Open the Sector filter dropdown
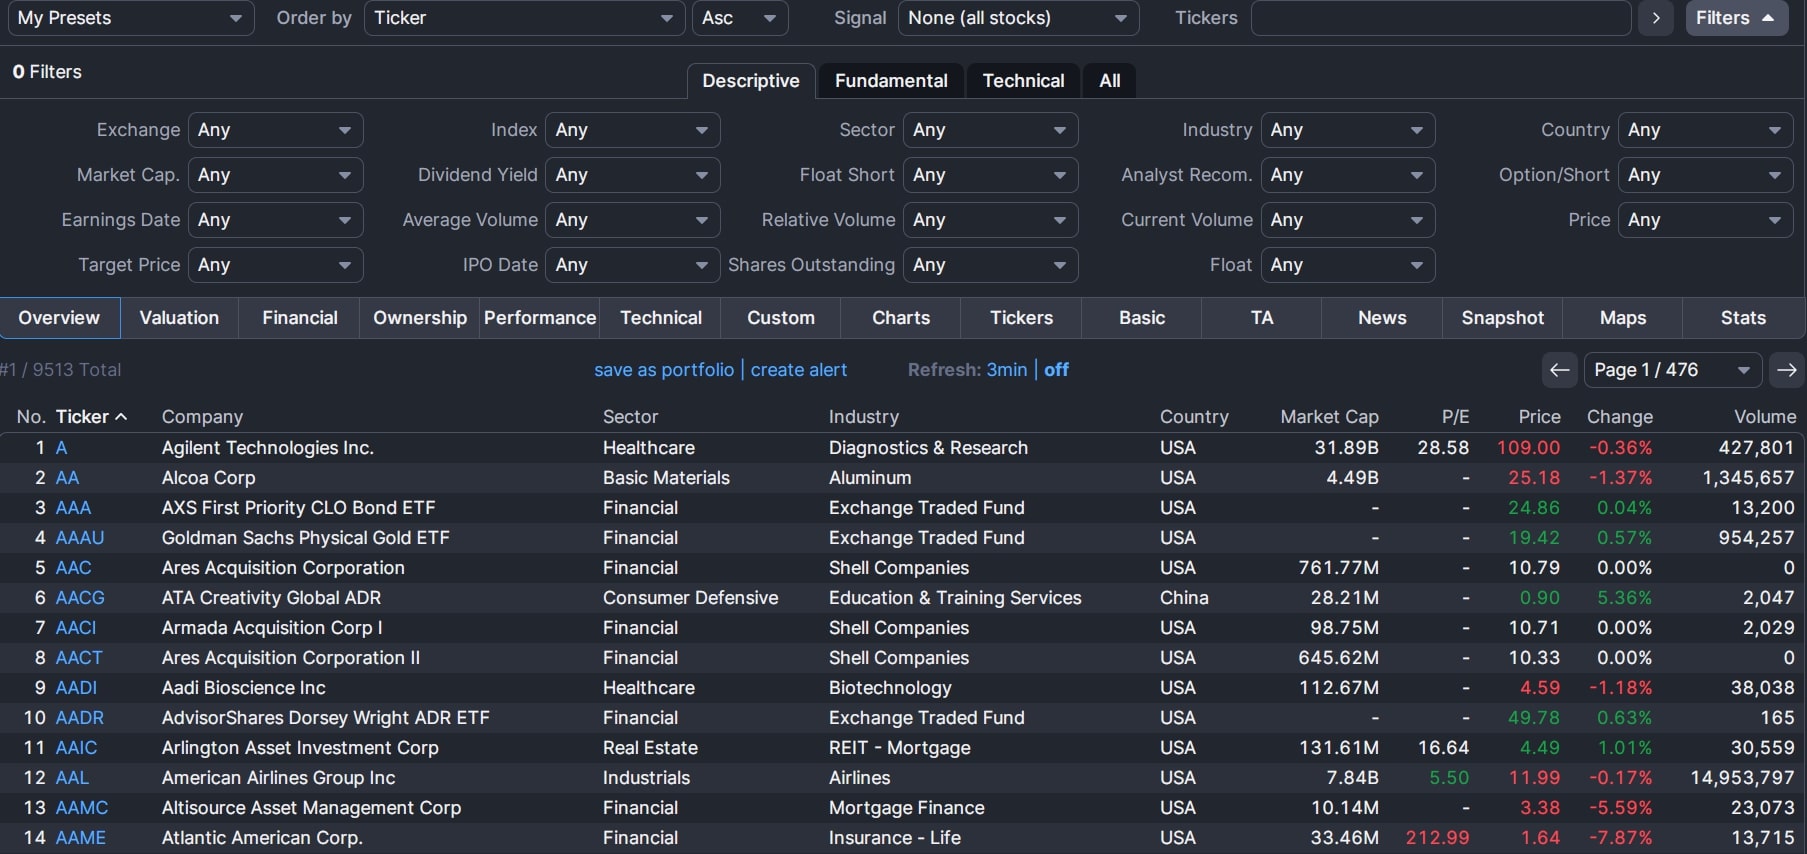The image size is (1807, 854). 990,130
